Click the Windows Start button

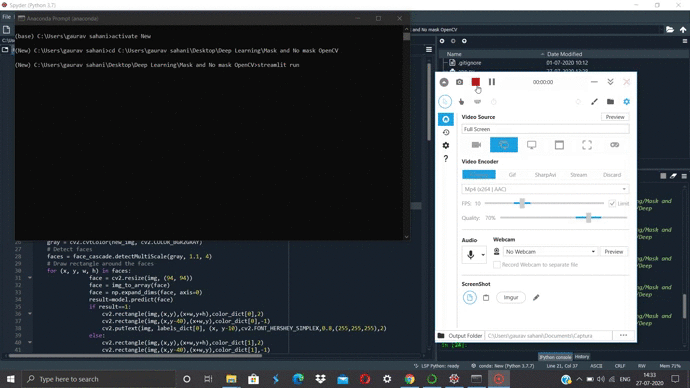pos(11,379)
